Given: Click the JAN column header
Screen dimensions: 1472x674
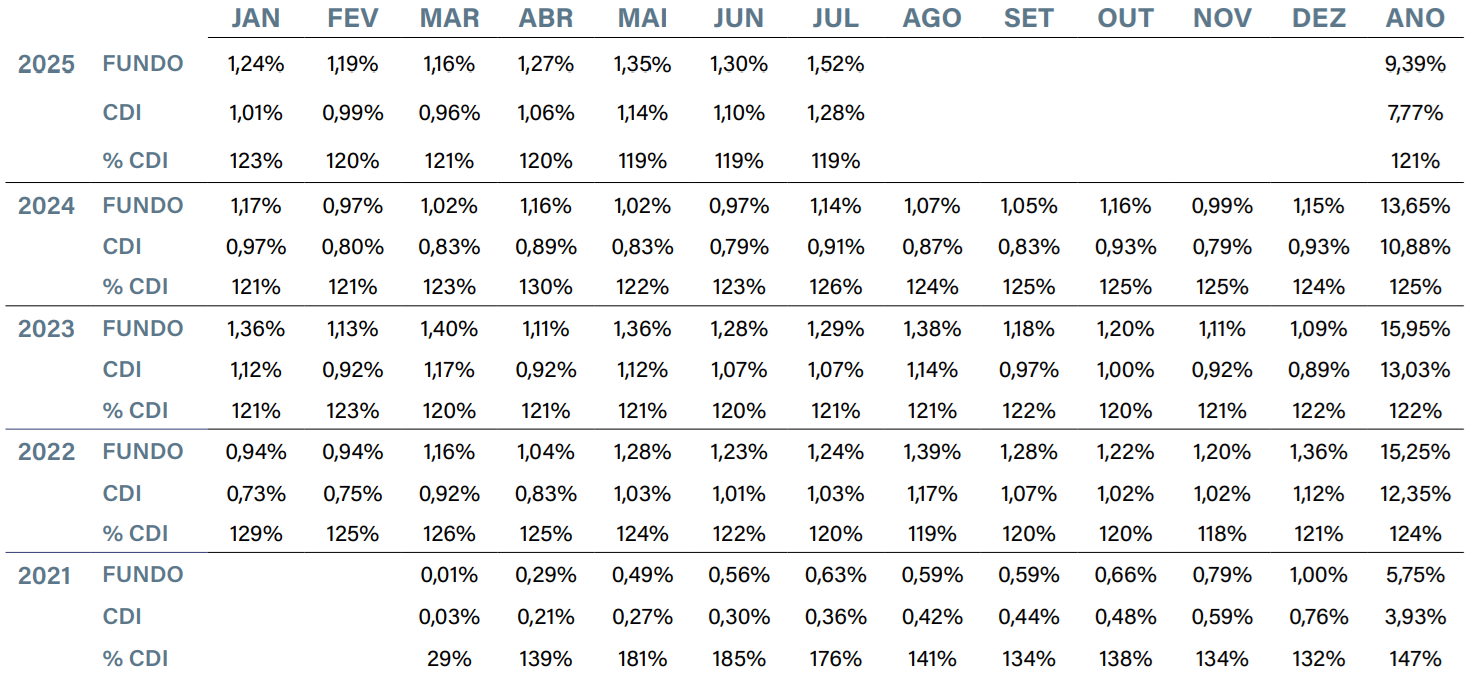Looking at the screenshot, I should (256, 18).
